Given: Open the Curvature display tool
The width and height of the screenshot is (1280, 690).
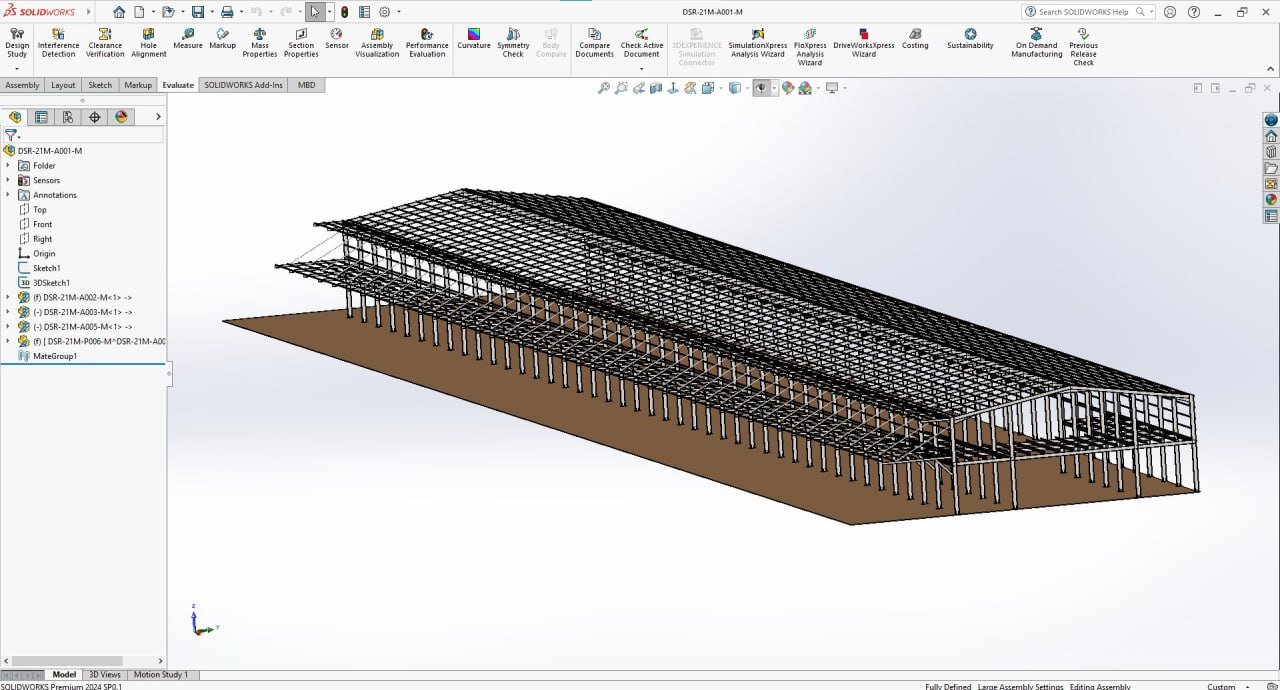Looking at the screenshot, I should coord(474,39).
